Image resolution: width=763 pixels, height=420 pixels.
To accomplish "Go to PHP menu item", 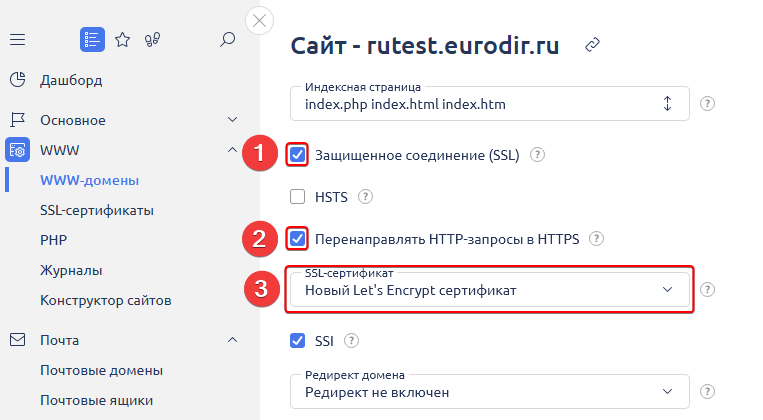I will tap(53, 240).
